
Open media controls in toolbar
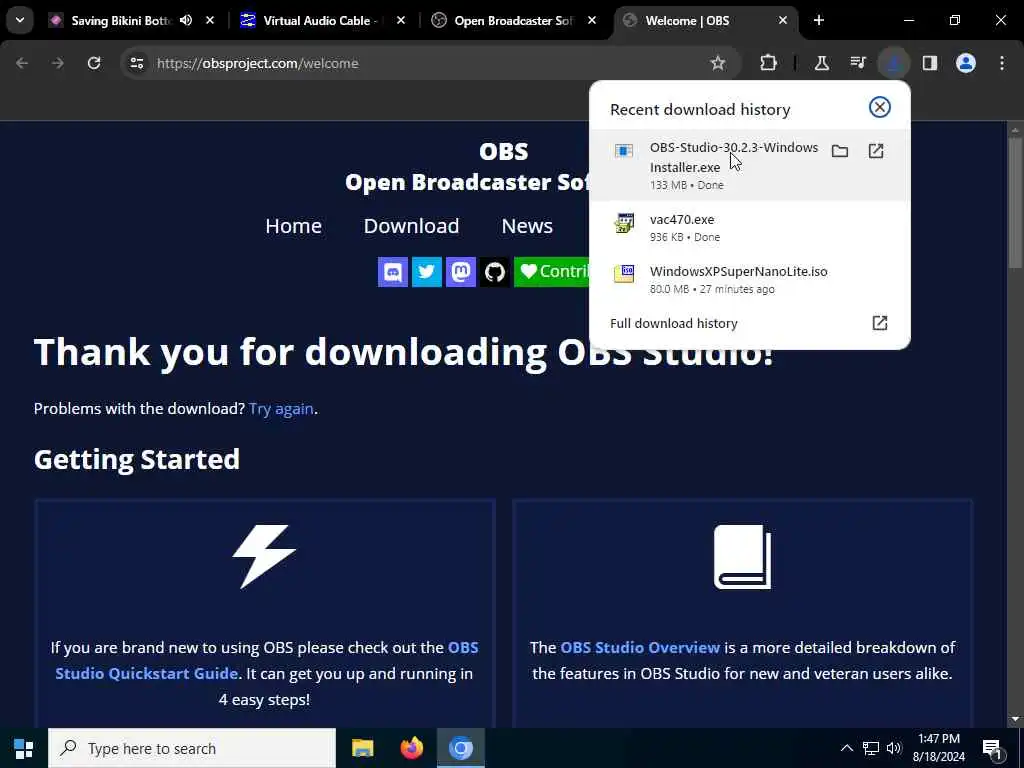click(x=858, y=63)
